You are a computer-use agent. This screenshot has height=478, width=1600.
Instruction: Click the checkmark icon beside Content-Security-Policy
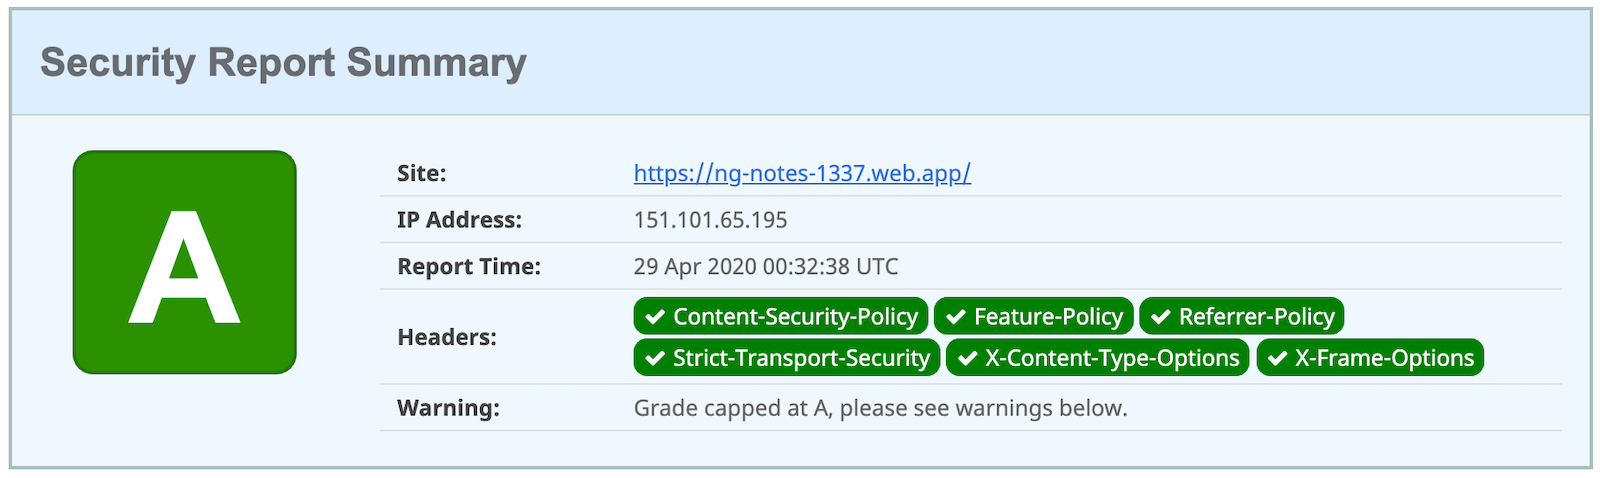click(x=655, y=317)
